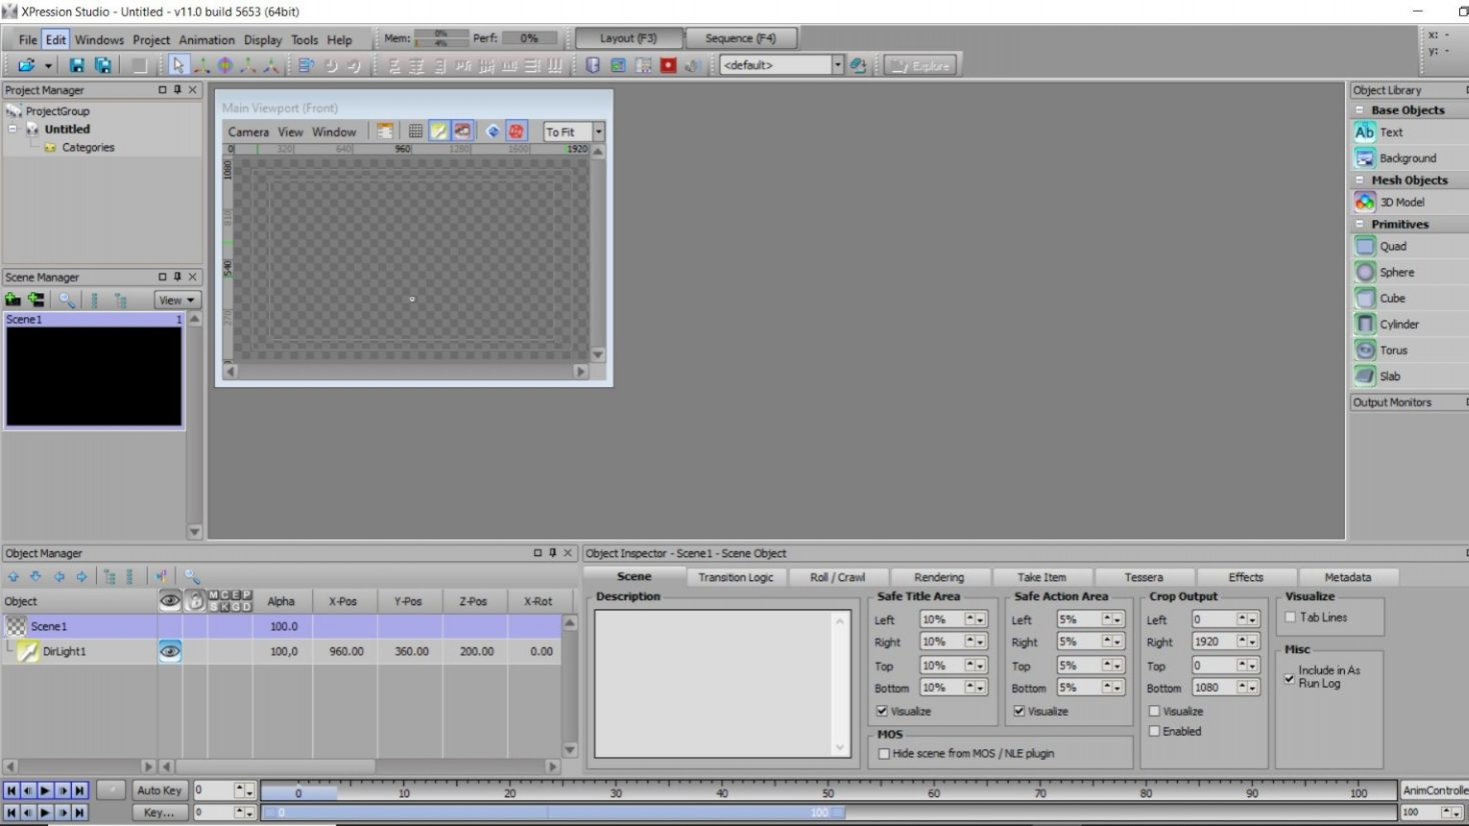The image size is (1469, 826).
Task: Open the To Fit zoom dropdown
Action: (598, 132)
